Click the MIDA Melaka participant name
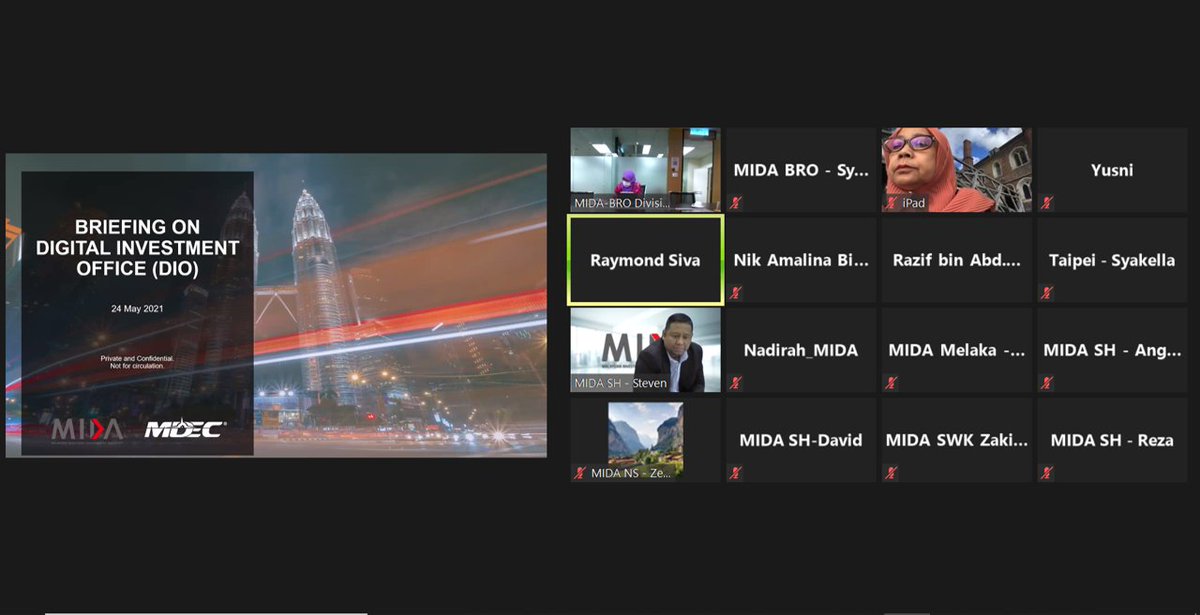The width and height of the screenshot is (1200, 615). pyautogui.click(x=957, y=350)
